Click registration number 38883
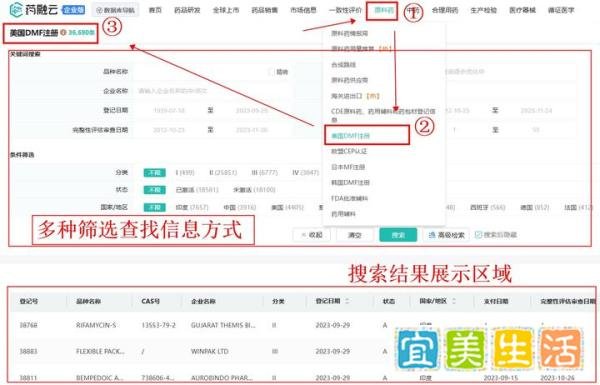 (28, 351)
